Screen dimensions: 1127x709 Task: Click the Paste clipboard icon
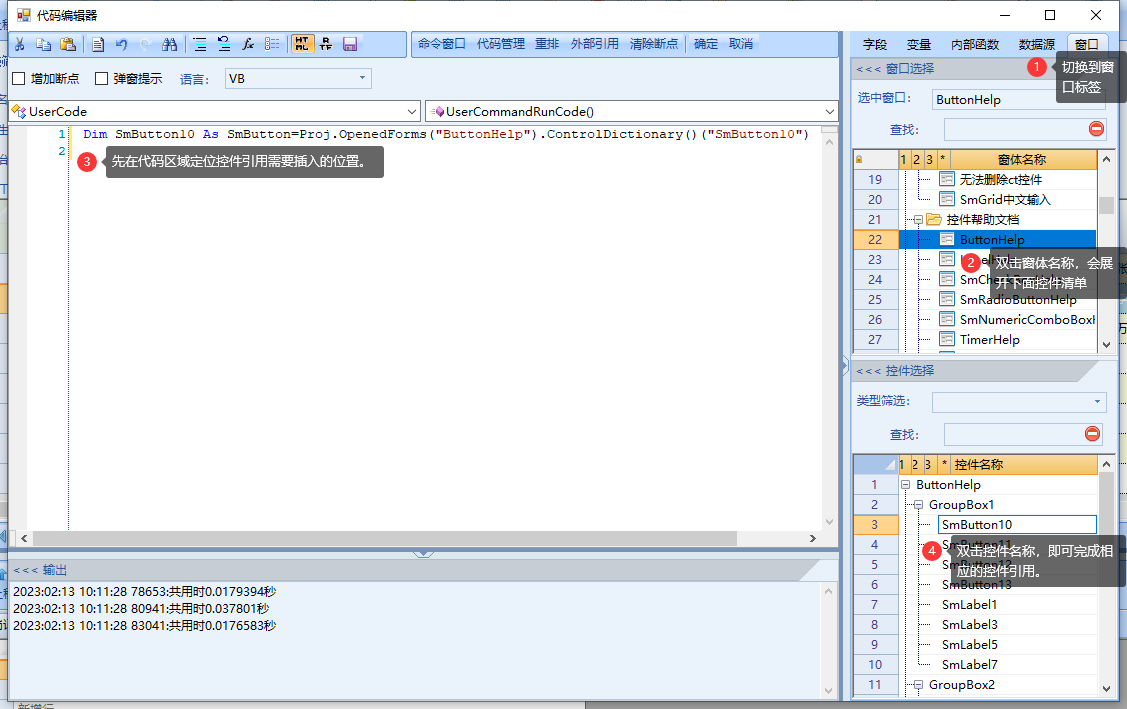pos(68,45)
